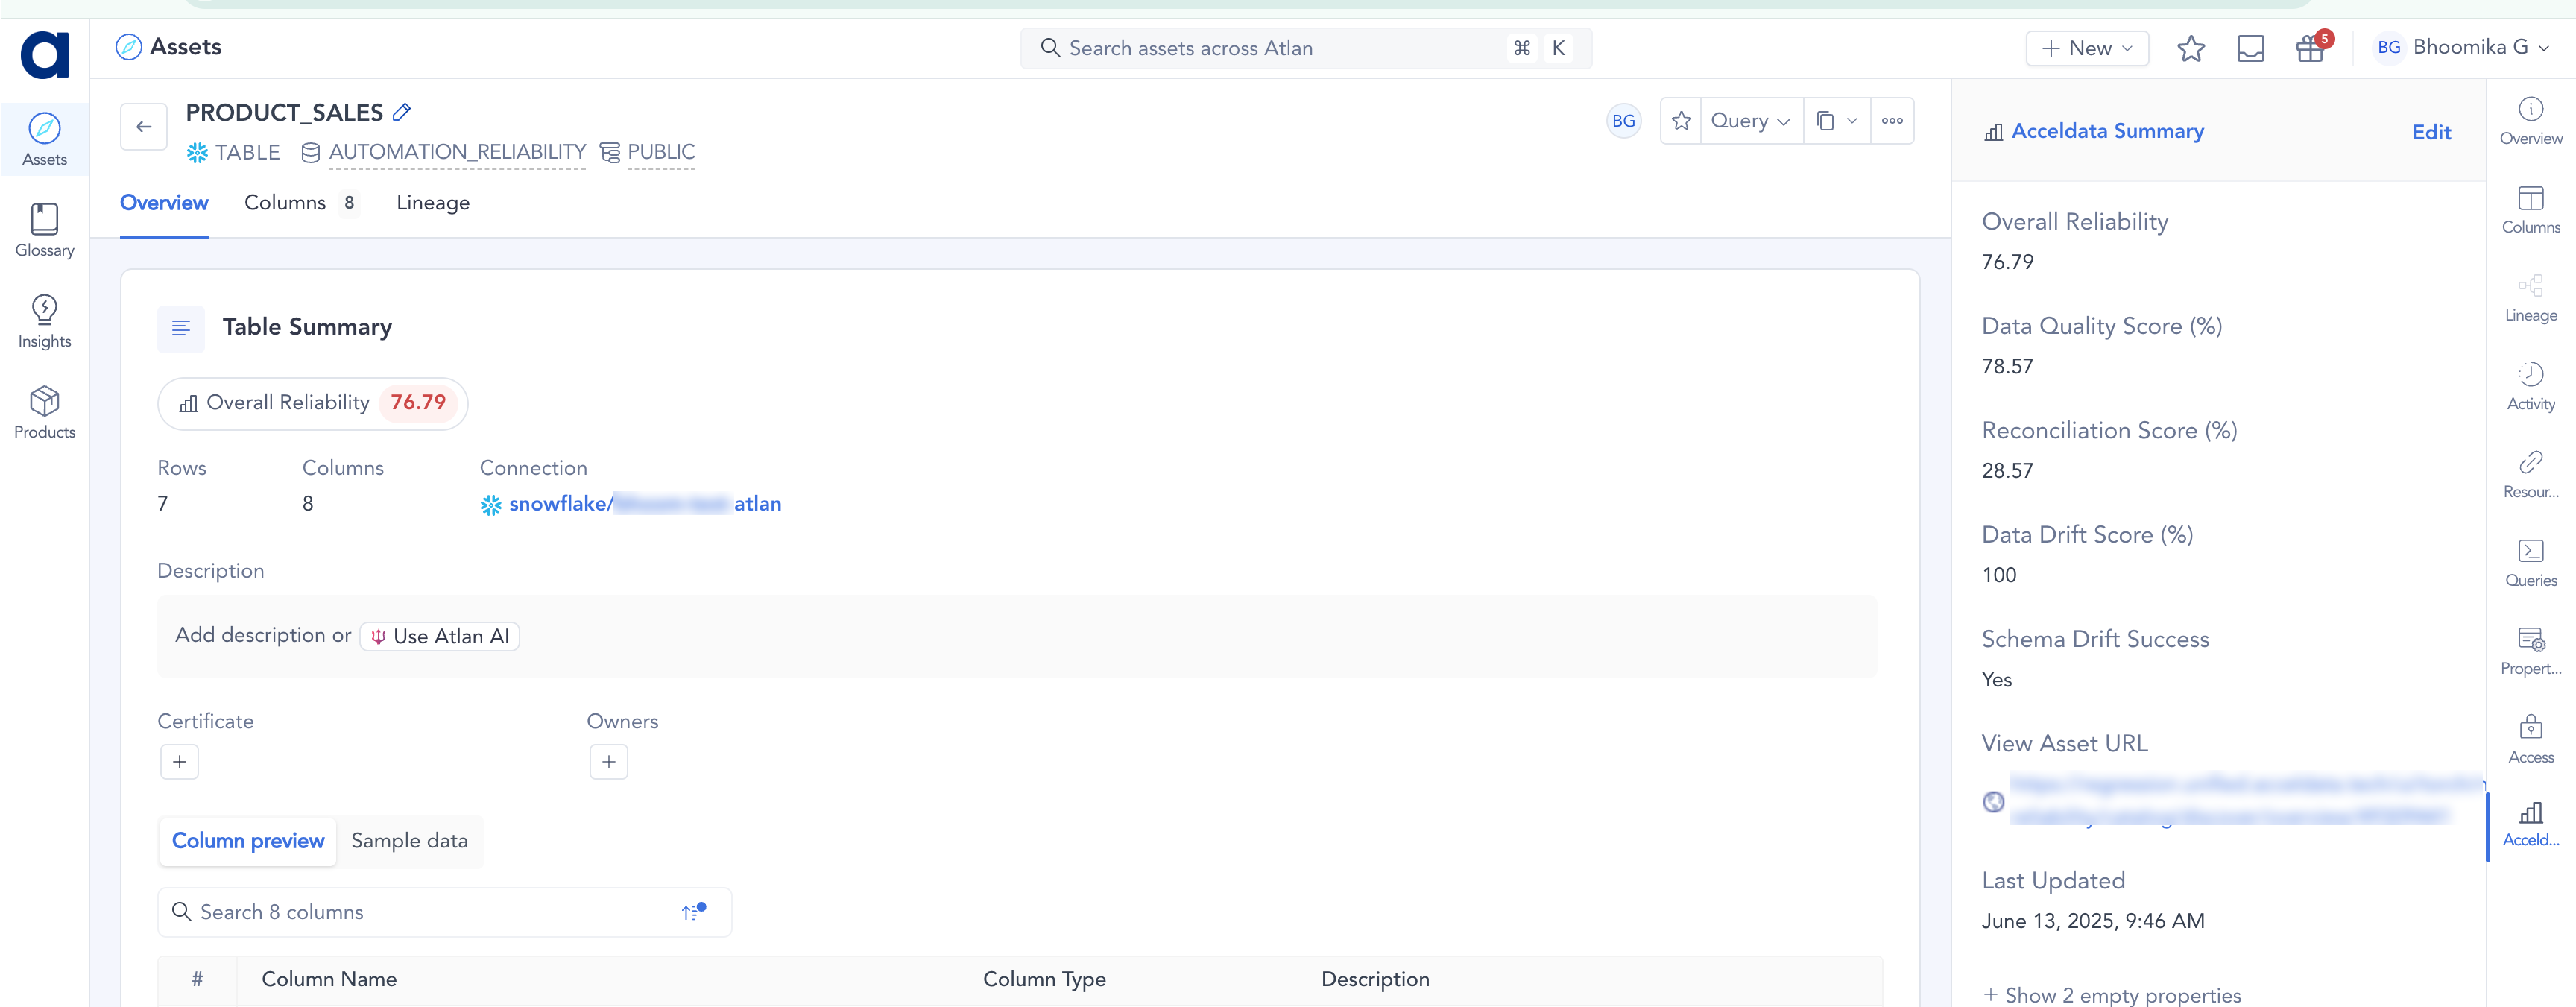Click the Data Quality Score value 78.57
Screen dimensions: 2576x1007
tap(2007, 366)
